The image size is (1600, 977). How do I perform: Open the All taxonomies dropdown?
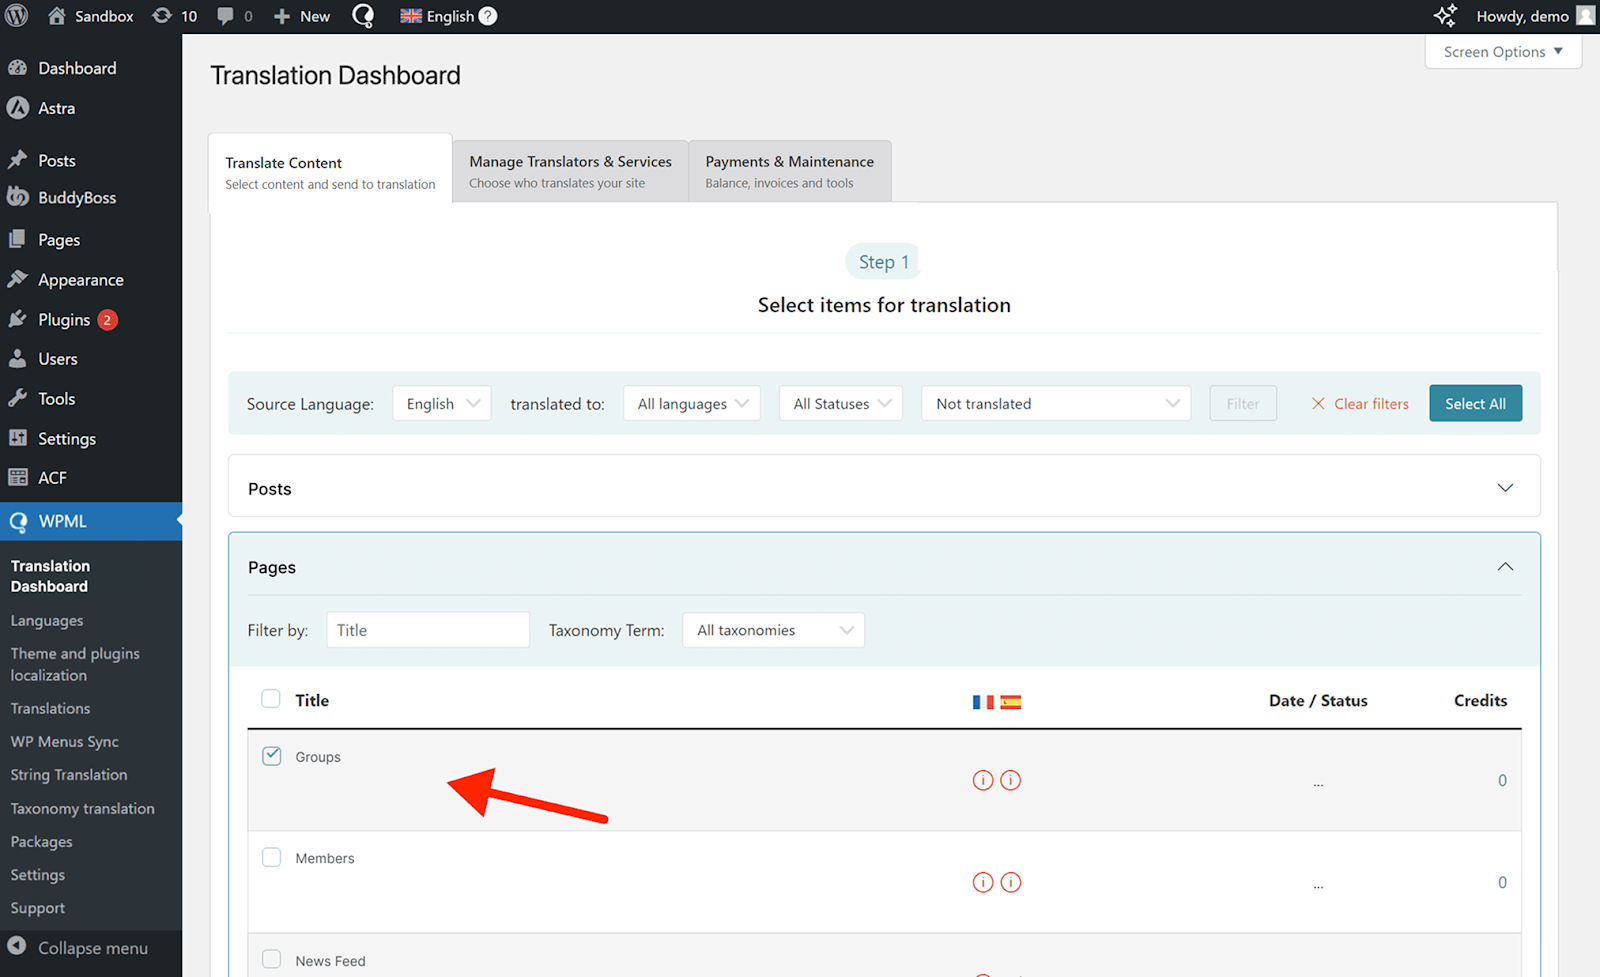773,630
